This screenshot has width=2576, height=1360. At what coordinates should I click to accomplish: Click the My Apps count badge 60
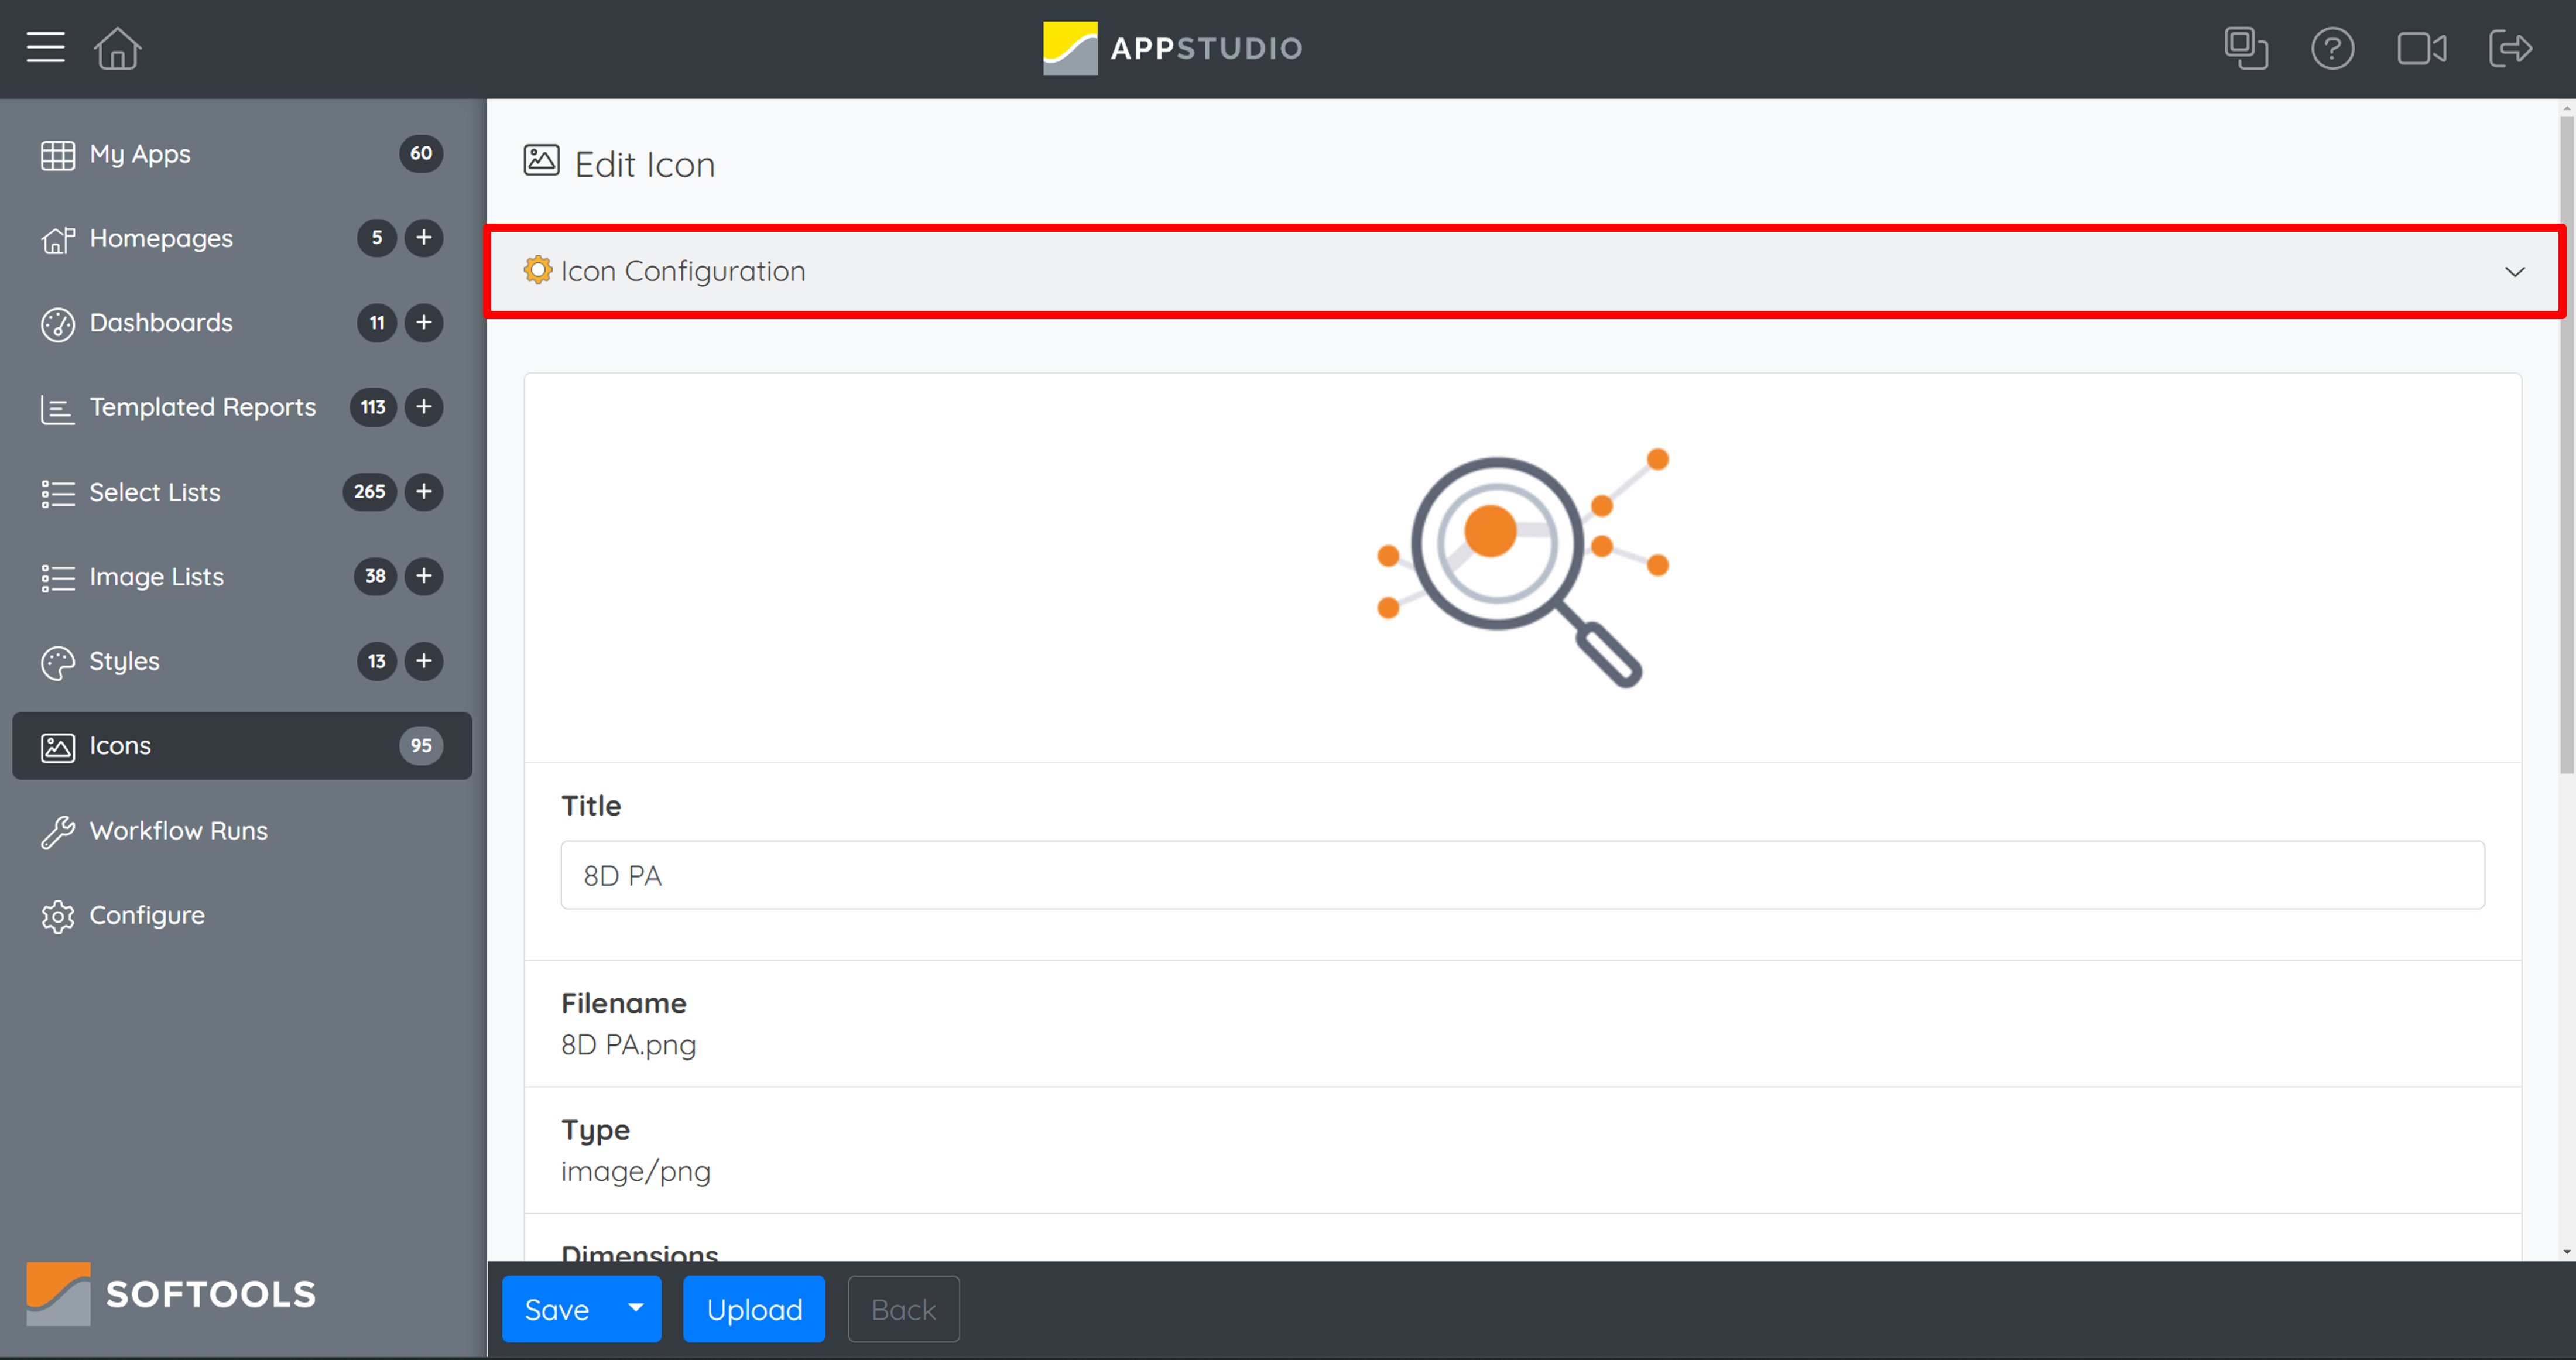pos(421,154)
